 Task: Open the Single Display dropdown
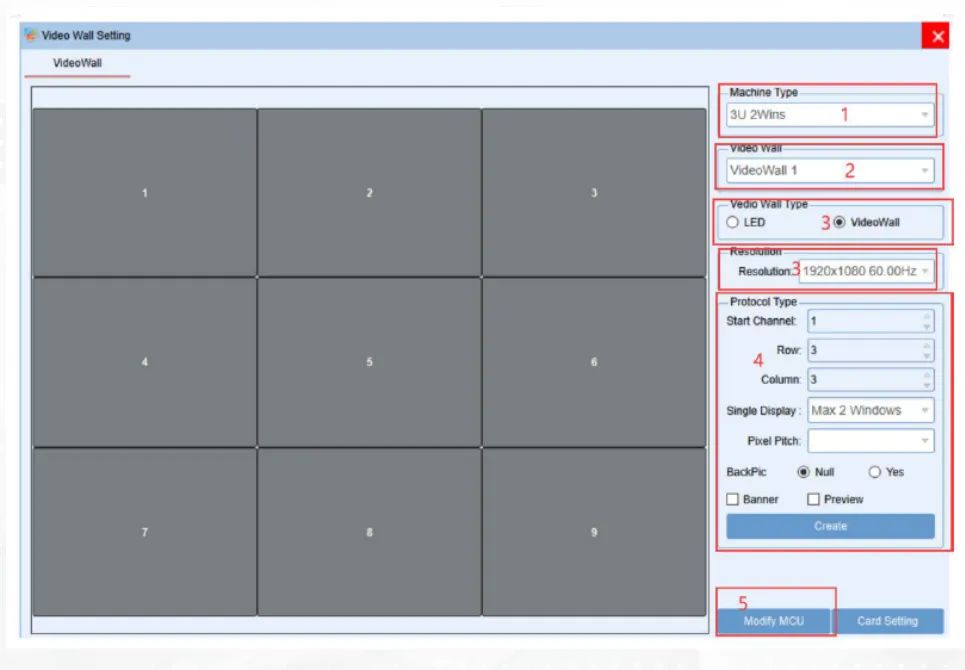pos(871,410)
